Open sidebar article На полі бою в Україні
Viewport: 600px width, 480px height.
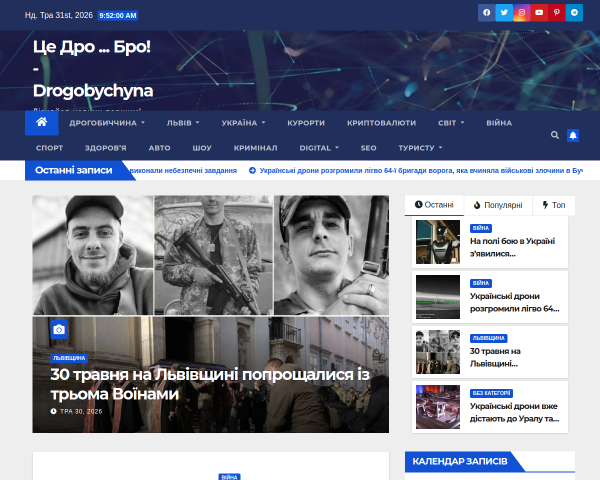(512, 247)
